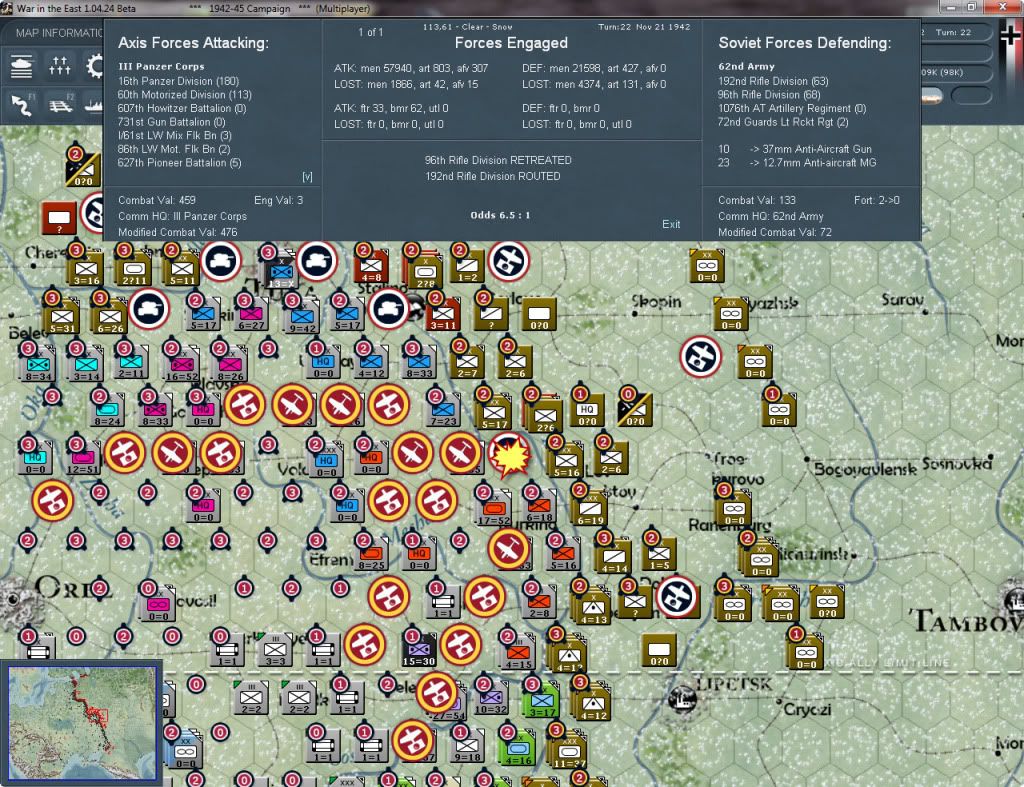Open the unit order of battle list icon

coord(22,66)
